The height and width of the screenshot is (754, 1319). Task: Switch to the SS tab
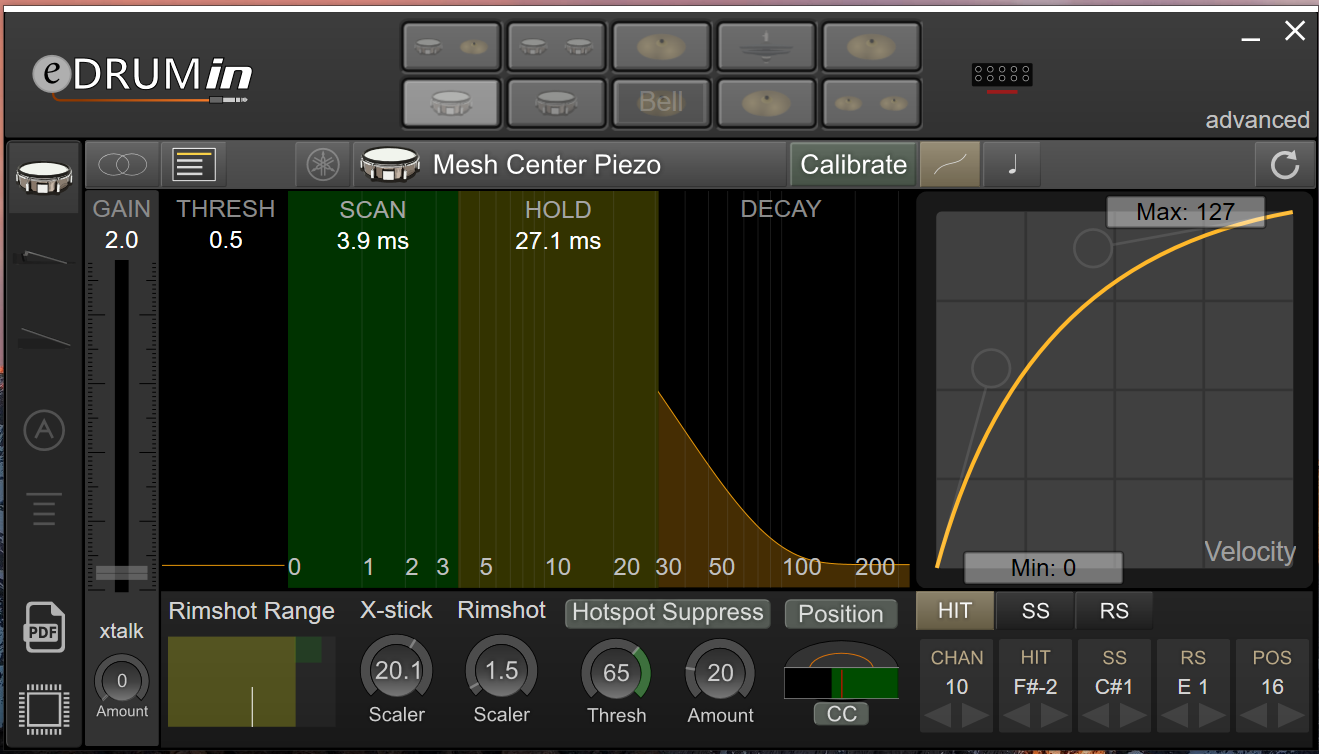[1035, 610]
